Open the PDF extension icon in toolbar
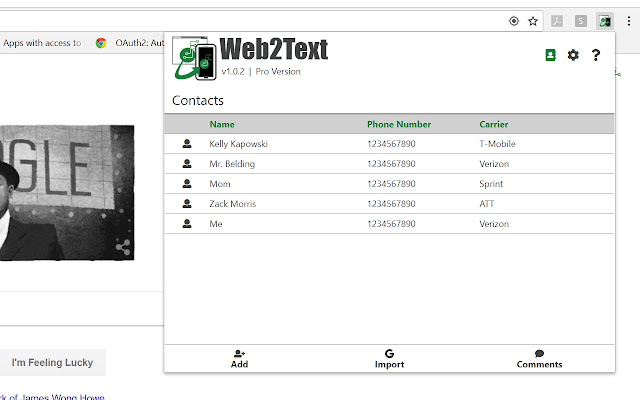The height and width of the screenshot is (400, 640). point(557,21)
